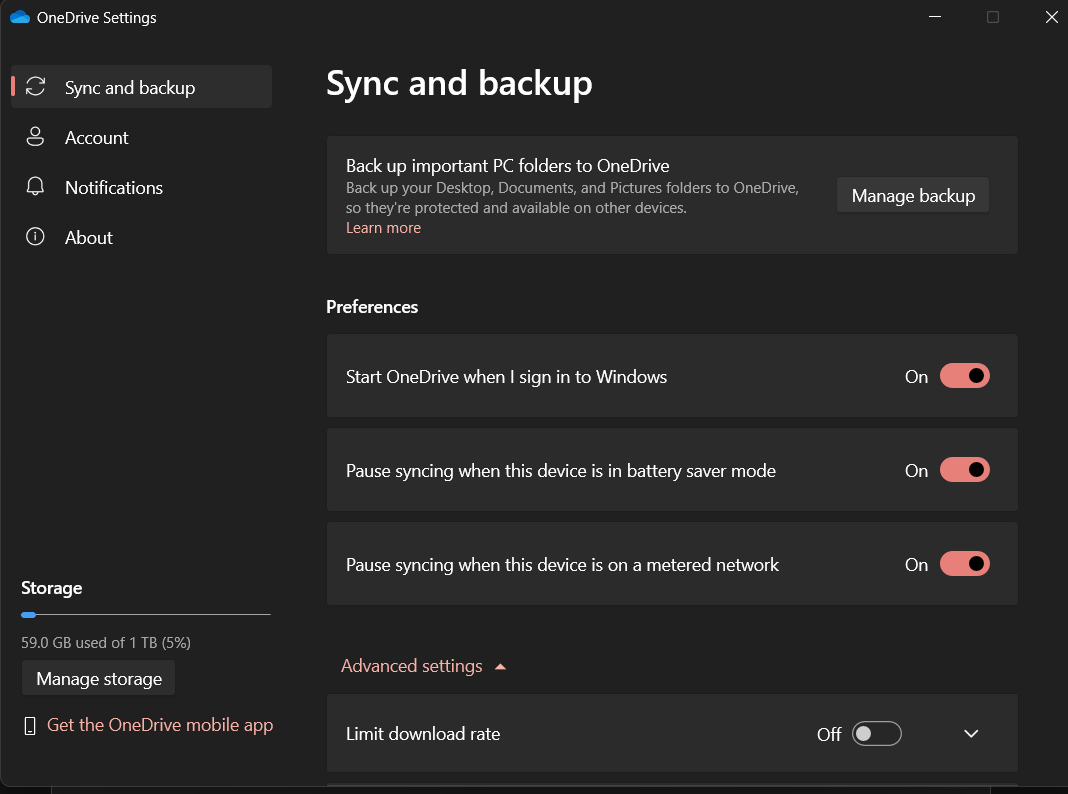The height and width of the screenshot is (794, 1068).
Task: Click the Manage backup button
Action: click(x=913, y=196)
